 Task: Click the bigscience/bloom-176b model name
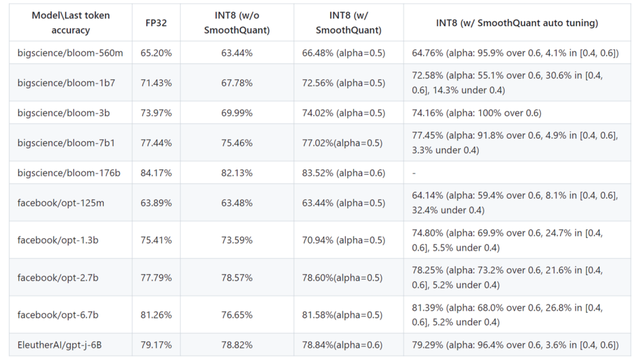[69, 173]
